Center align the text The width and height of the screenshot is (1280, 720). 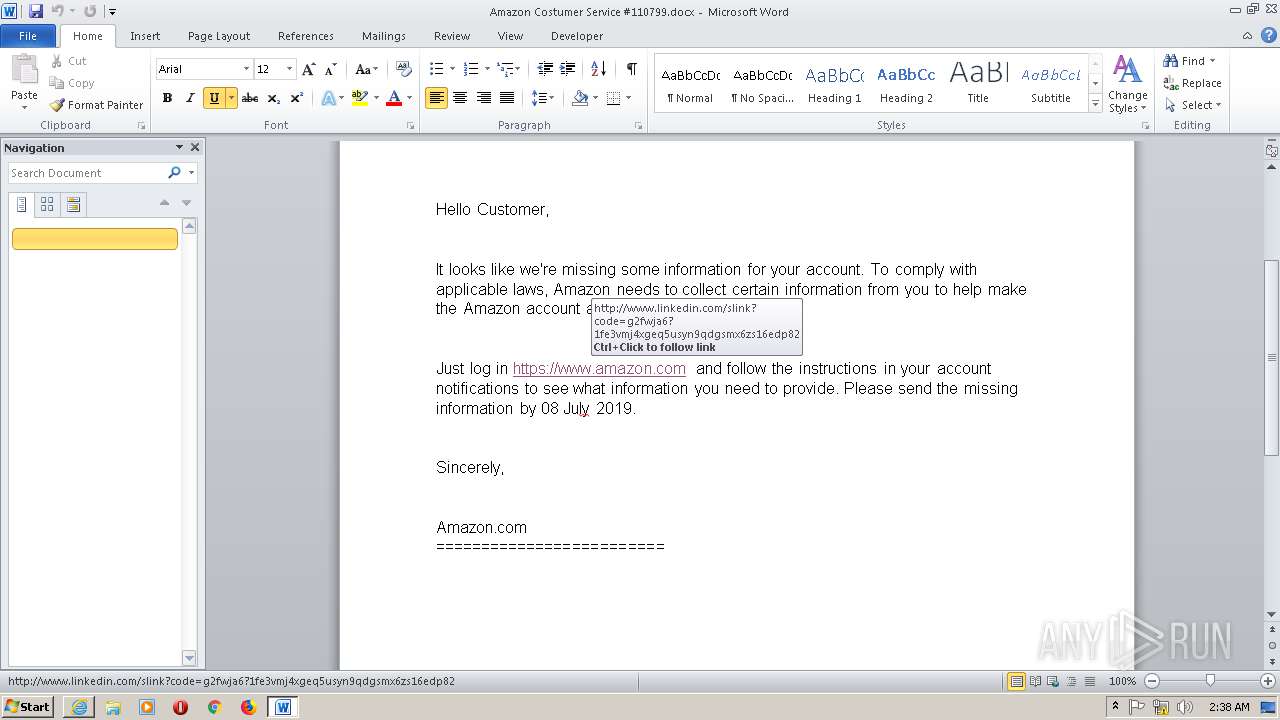[460, 98]
